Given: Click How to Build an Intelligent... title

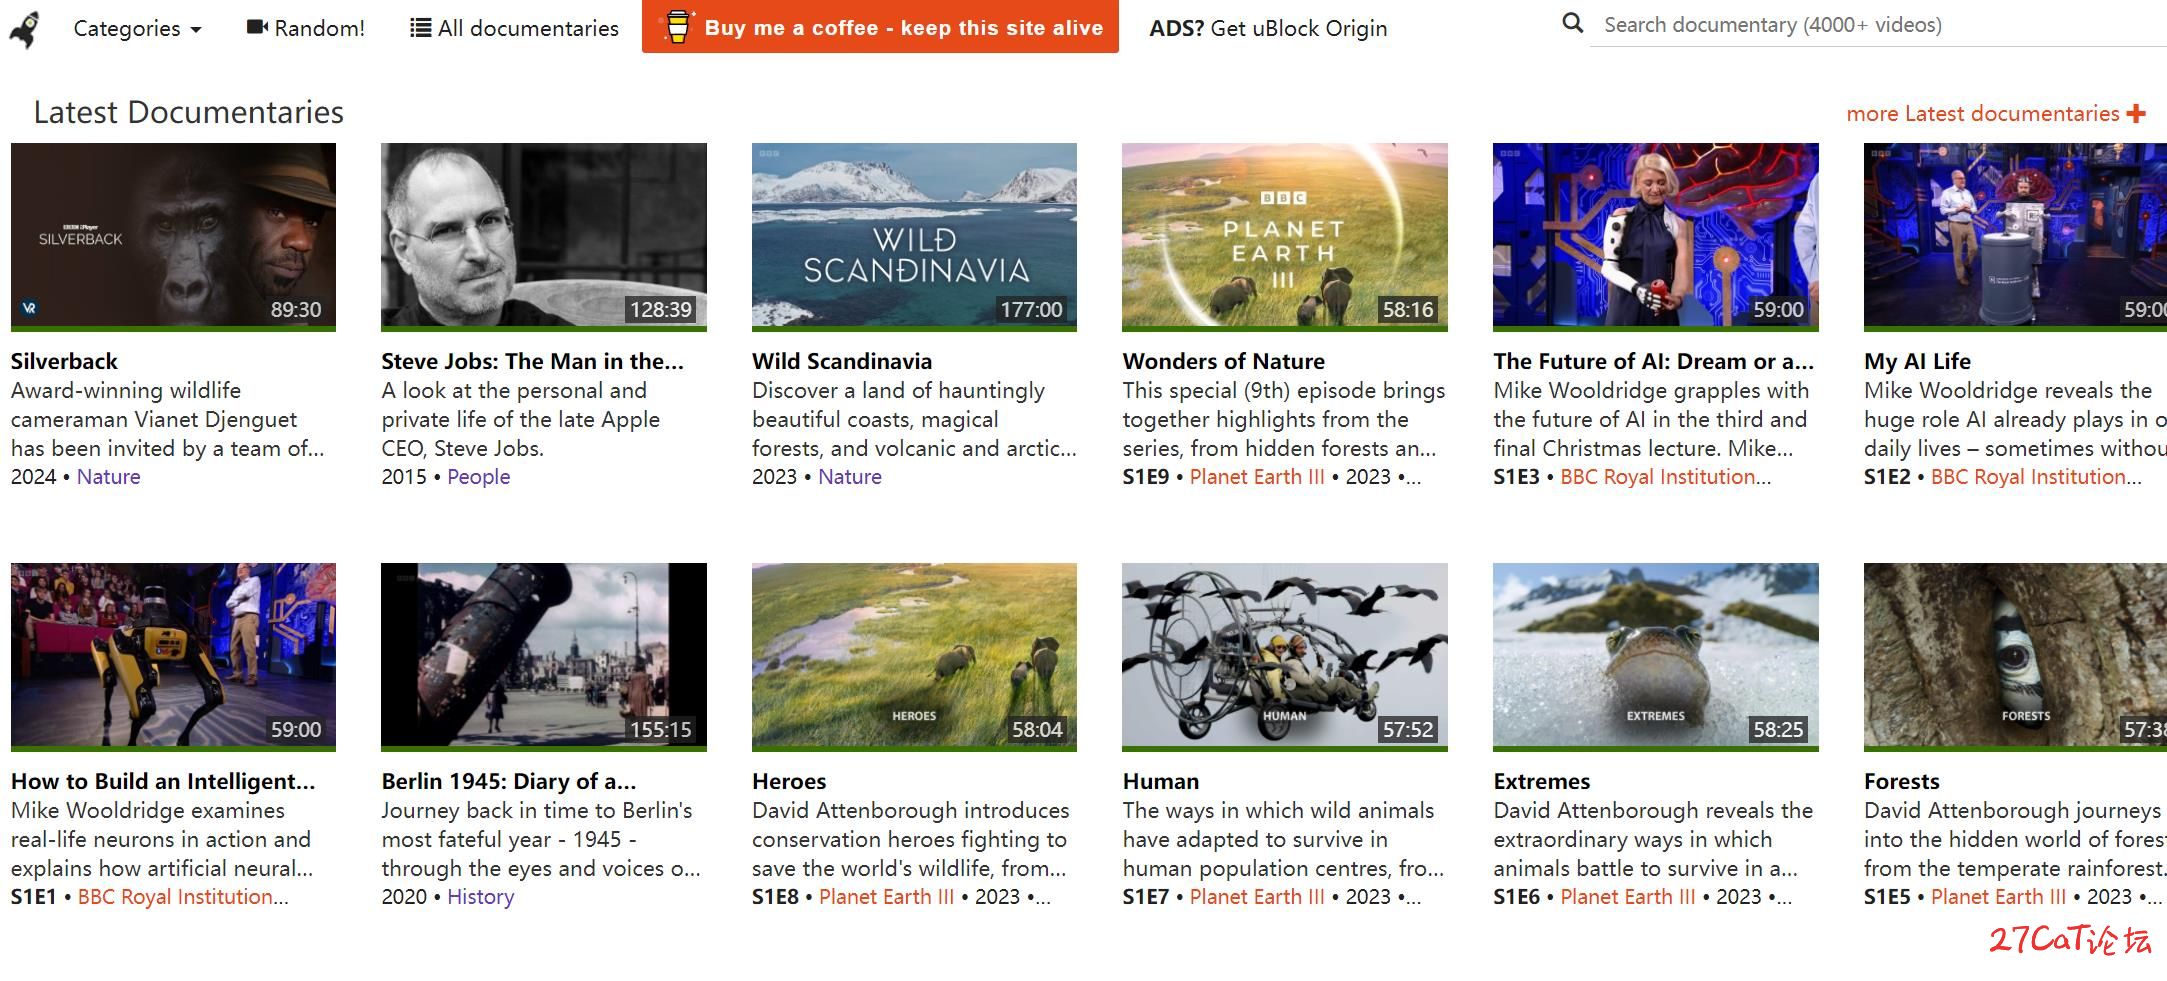Looking at the screenshot, I should point(163,781).
